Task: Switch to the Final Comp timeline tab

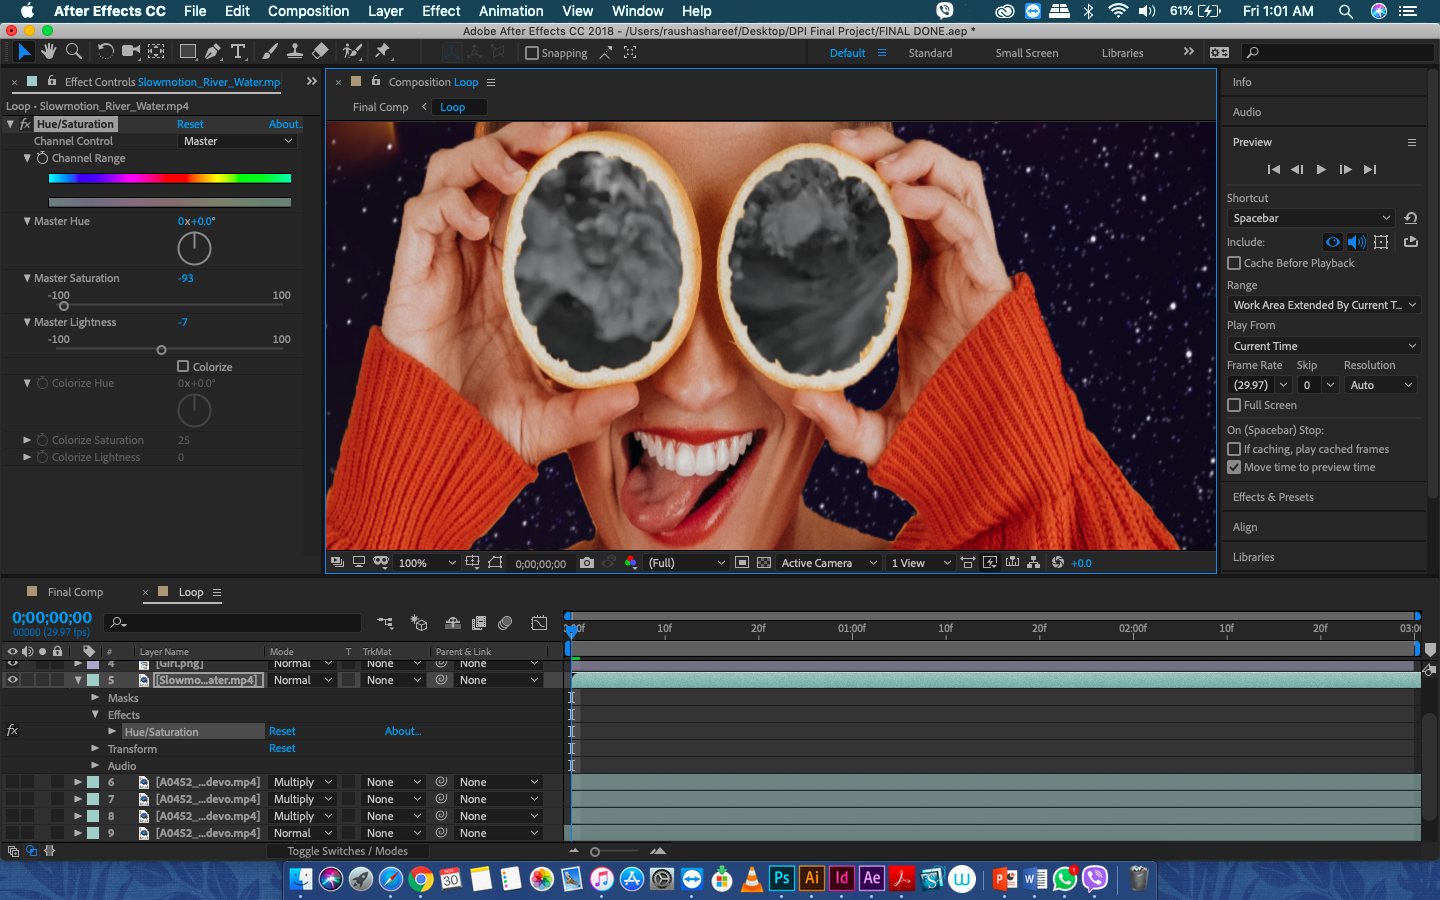Action: (x=75, y=592)
